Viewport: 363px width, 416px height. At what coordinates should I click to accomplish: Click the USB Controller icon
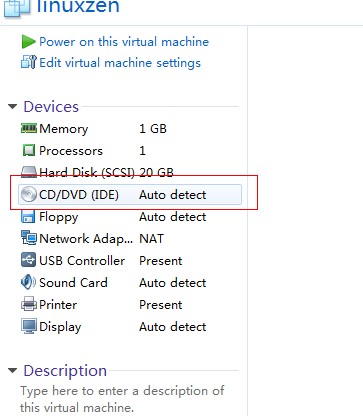coord(28,260)
